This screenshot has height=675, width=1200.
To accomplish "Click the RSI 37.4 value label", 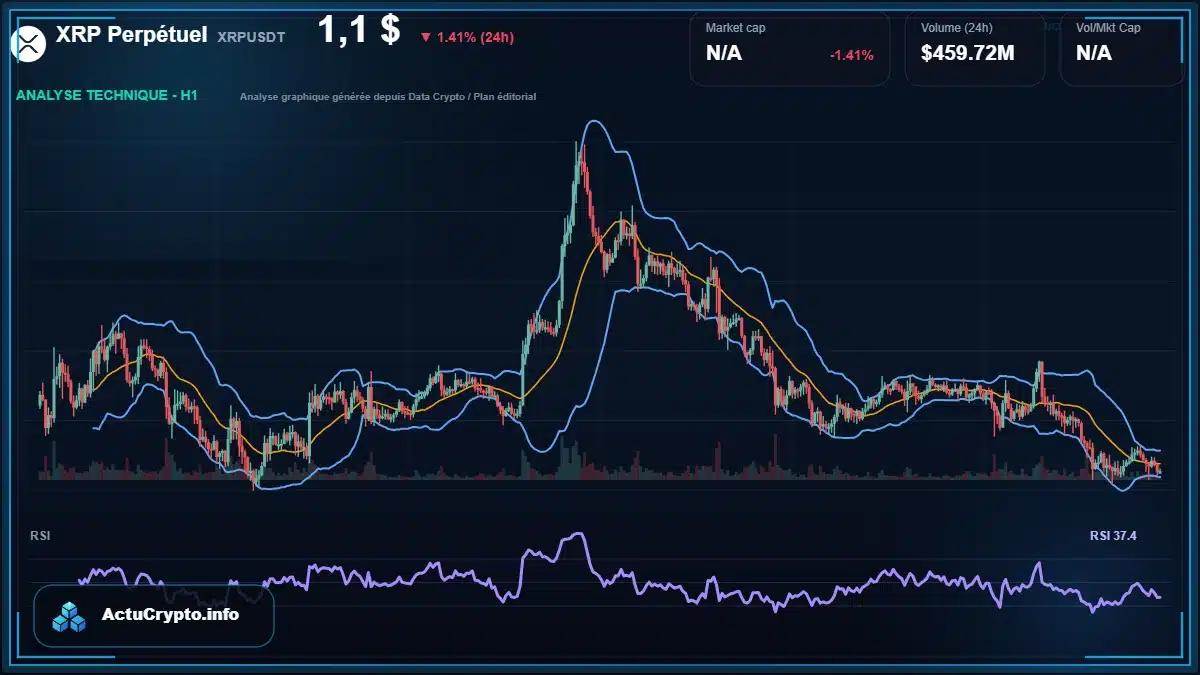I will pyautogui.click(x=1113, y=536).
